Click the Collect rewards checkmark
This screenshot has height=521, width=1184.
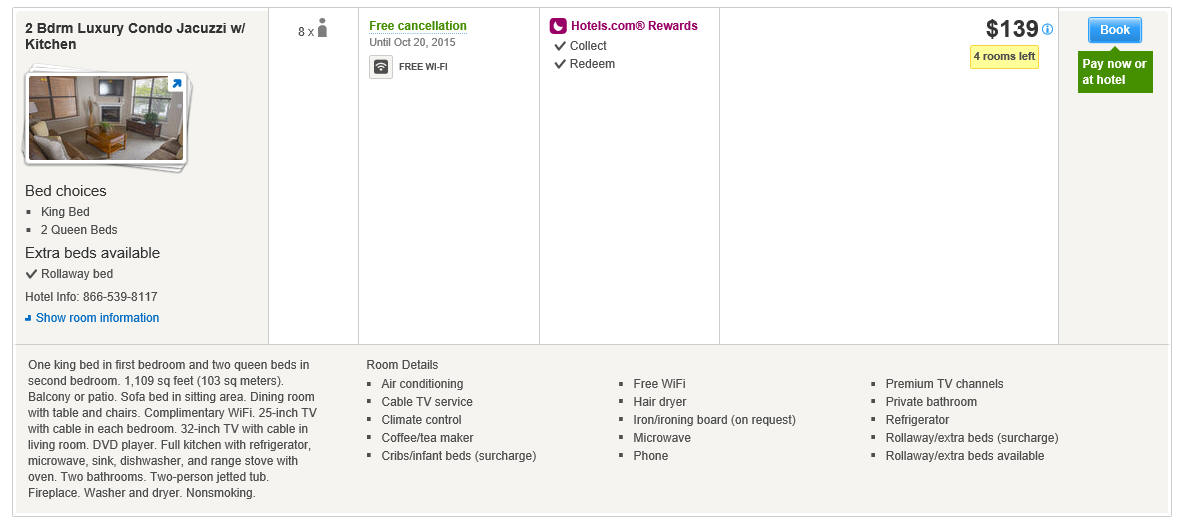(x=560, y=46)
